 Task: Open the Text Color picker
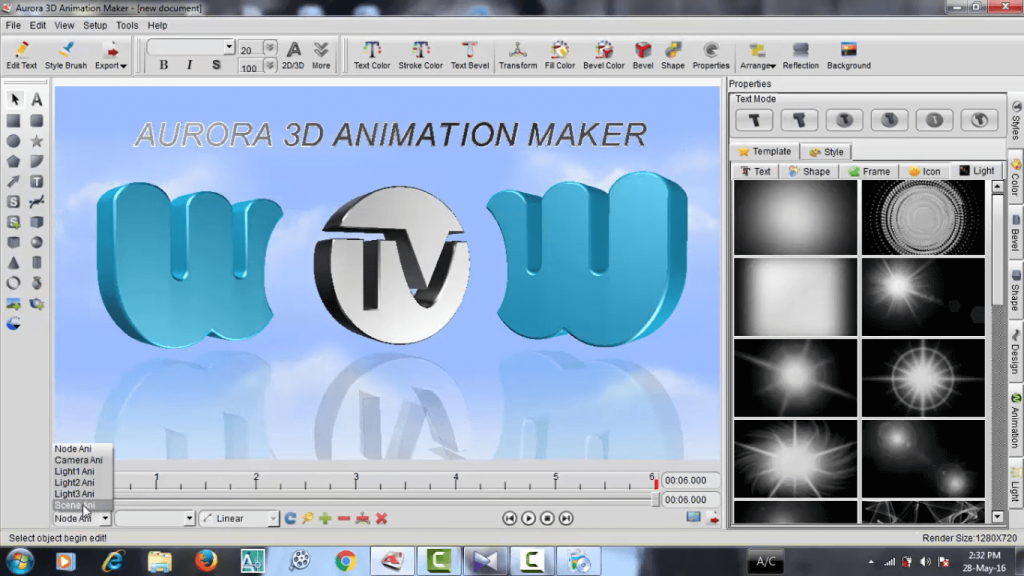coord(372,55)
